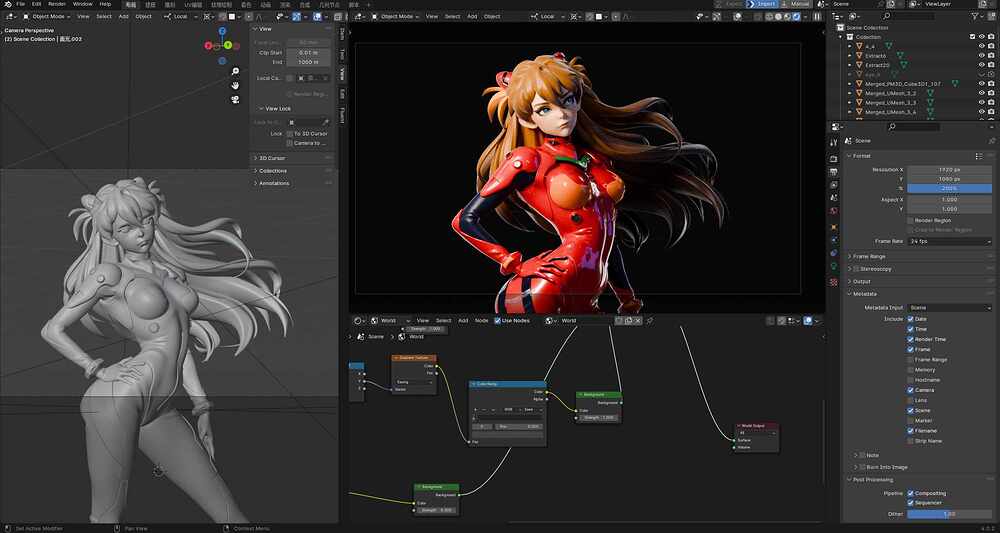Image resolution: width=1000 pixels, height=533 pixels.
Task: Toggle camera view gizmo in left viewport
Action: [x=235, y=99]
